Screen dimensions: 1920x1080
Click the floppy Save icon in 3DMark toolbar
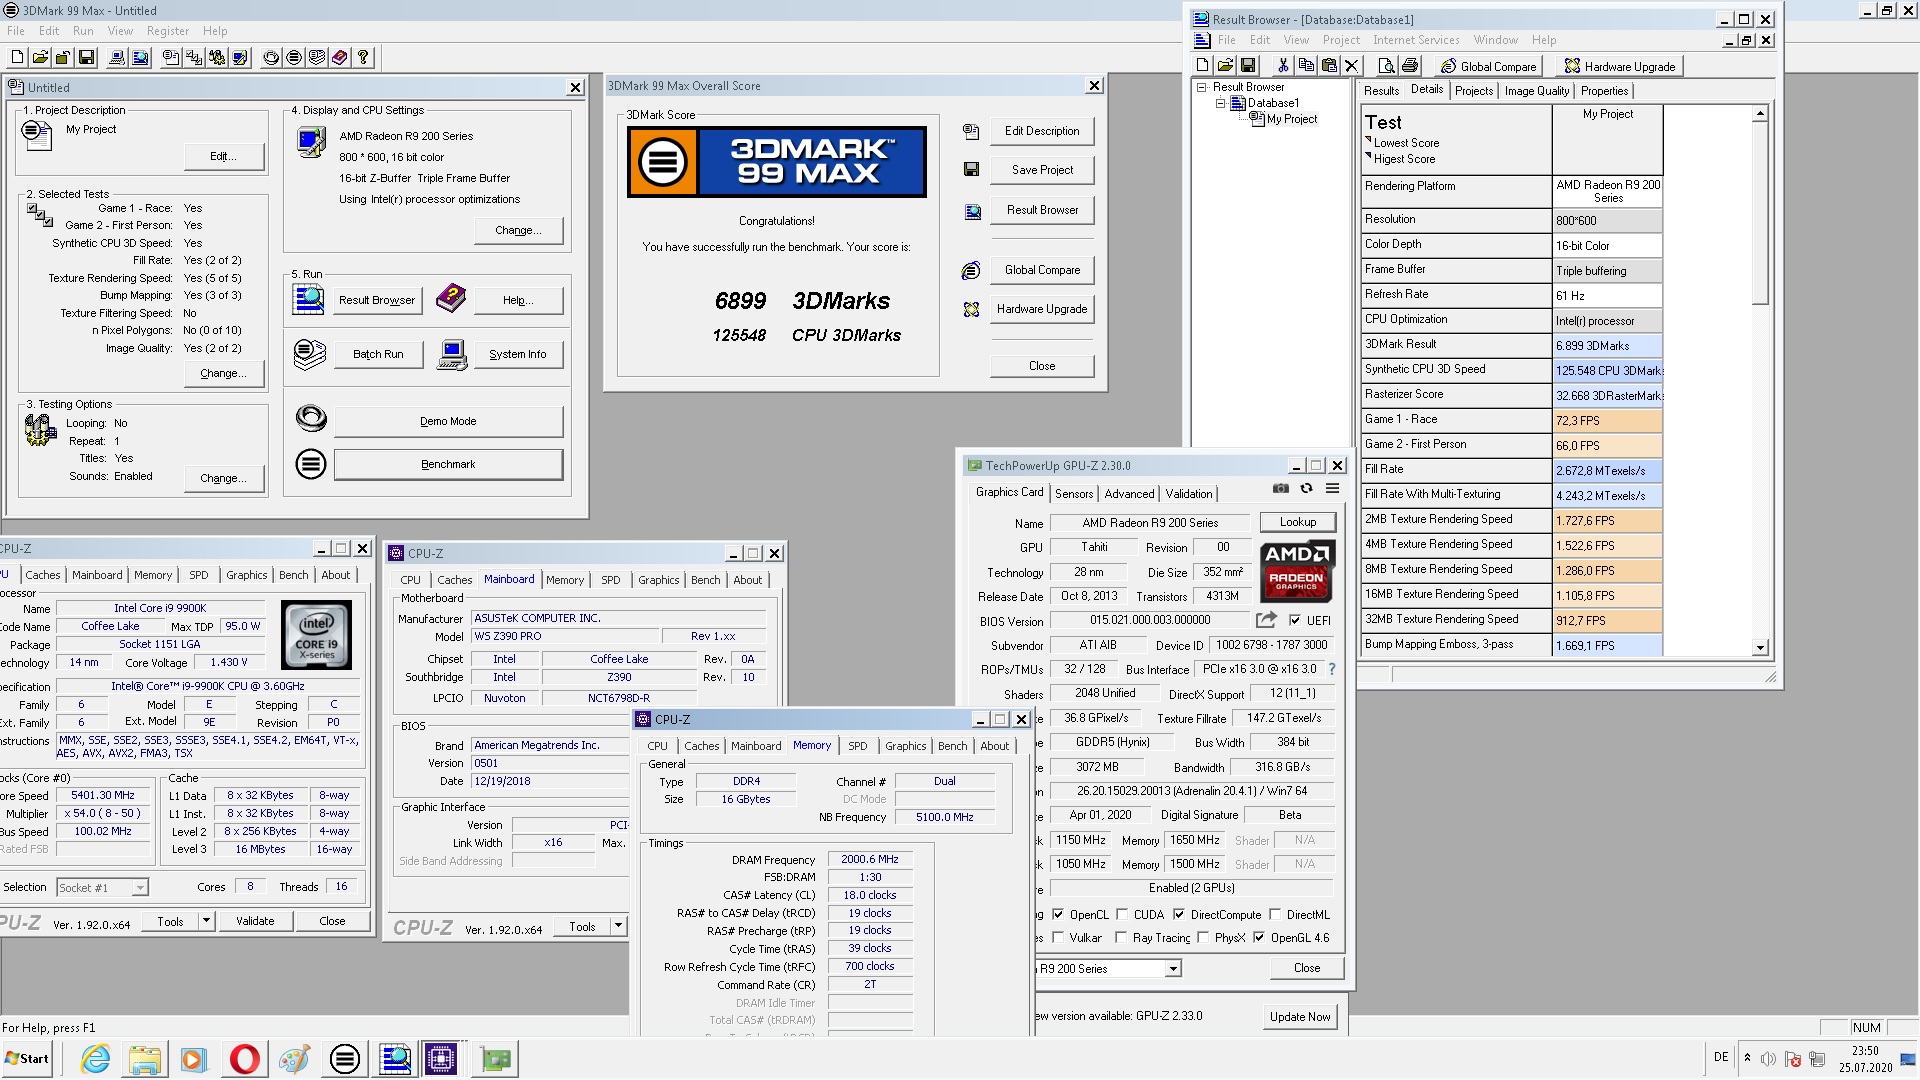tap(86, 58)
